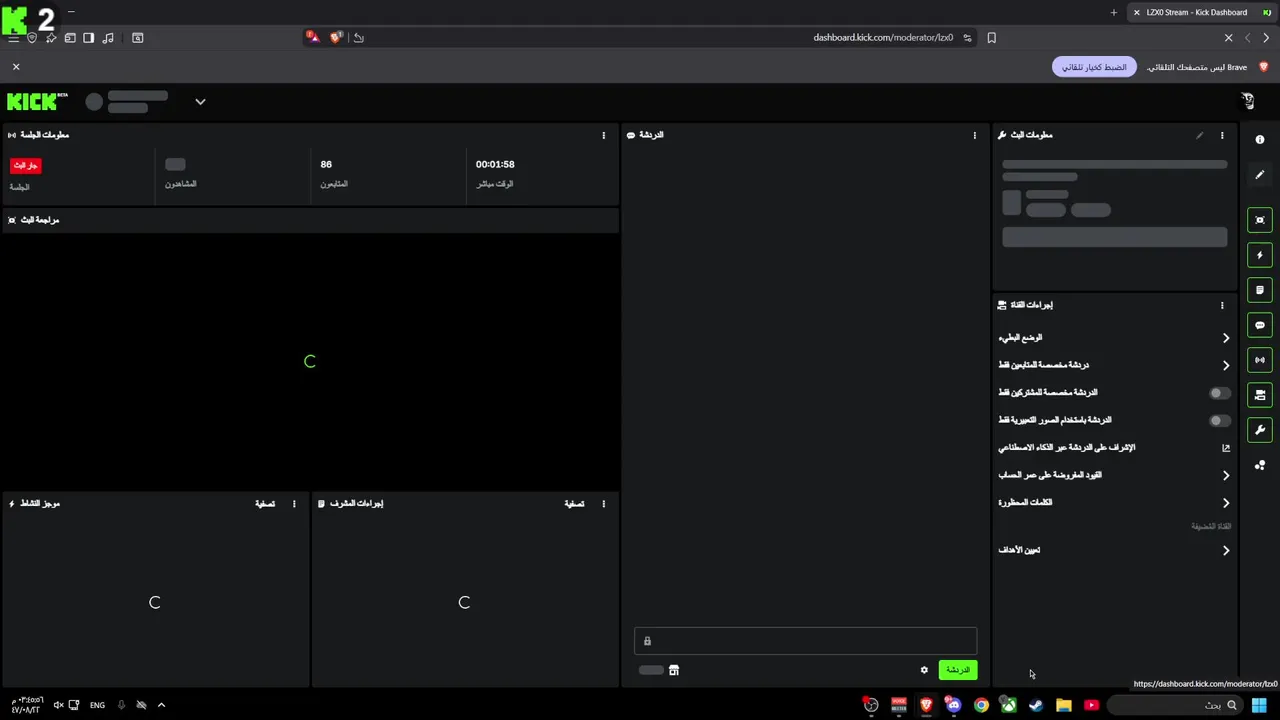1280x720 pixels.
Task: Click the chat message input field
Action: (x=805, y=641)
